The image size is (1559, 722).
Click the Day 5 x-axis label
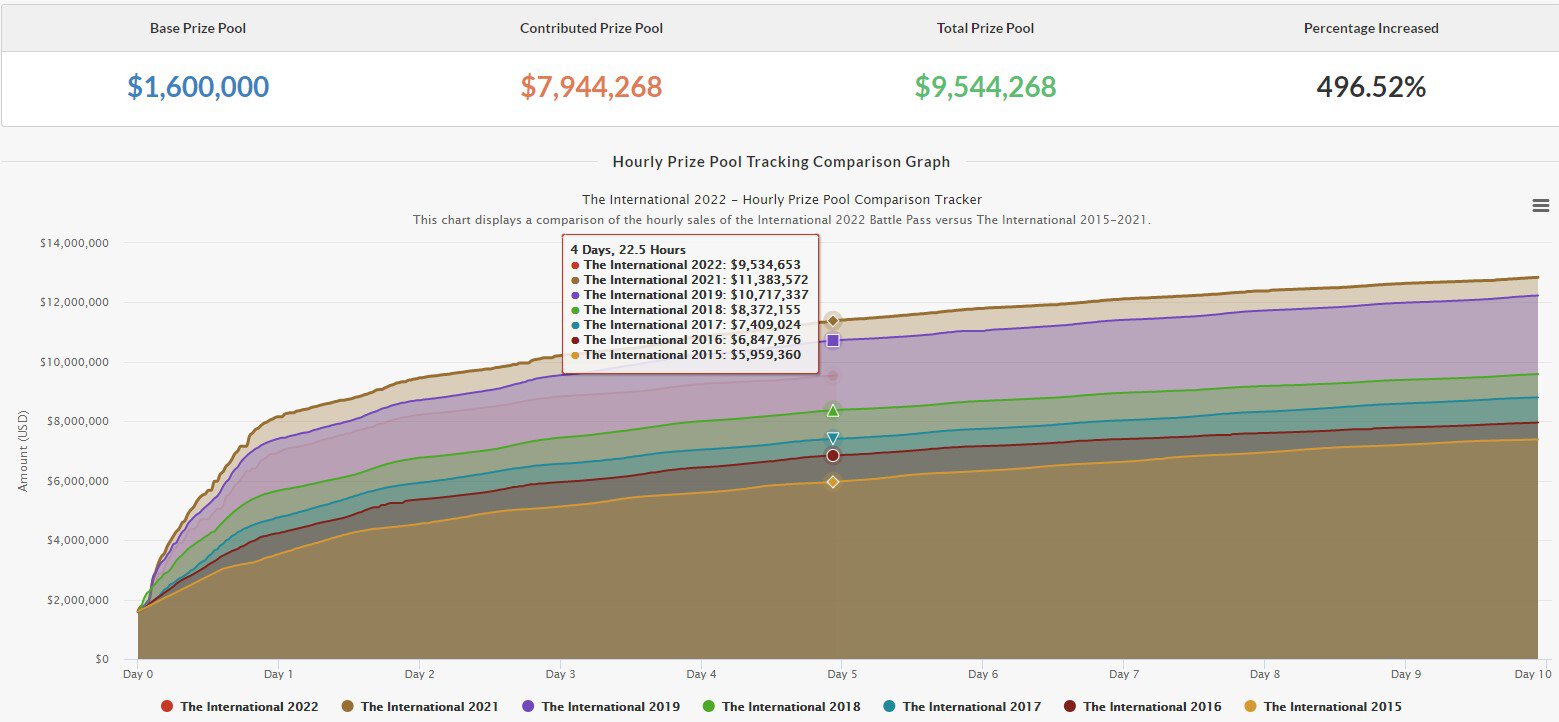click(842, 674)
